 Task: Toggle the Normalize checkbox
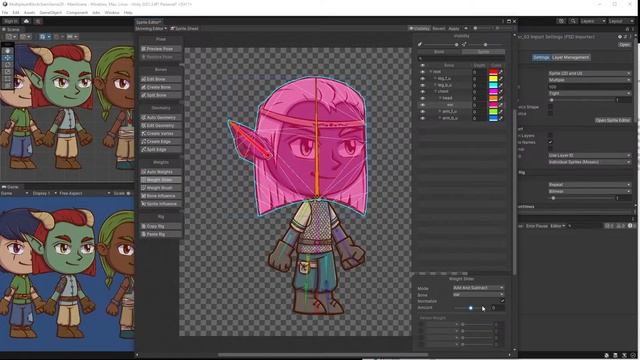[x=502, y=301]
